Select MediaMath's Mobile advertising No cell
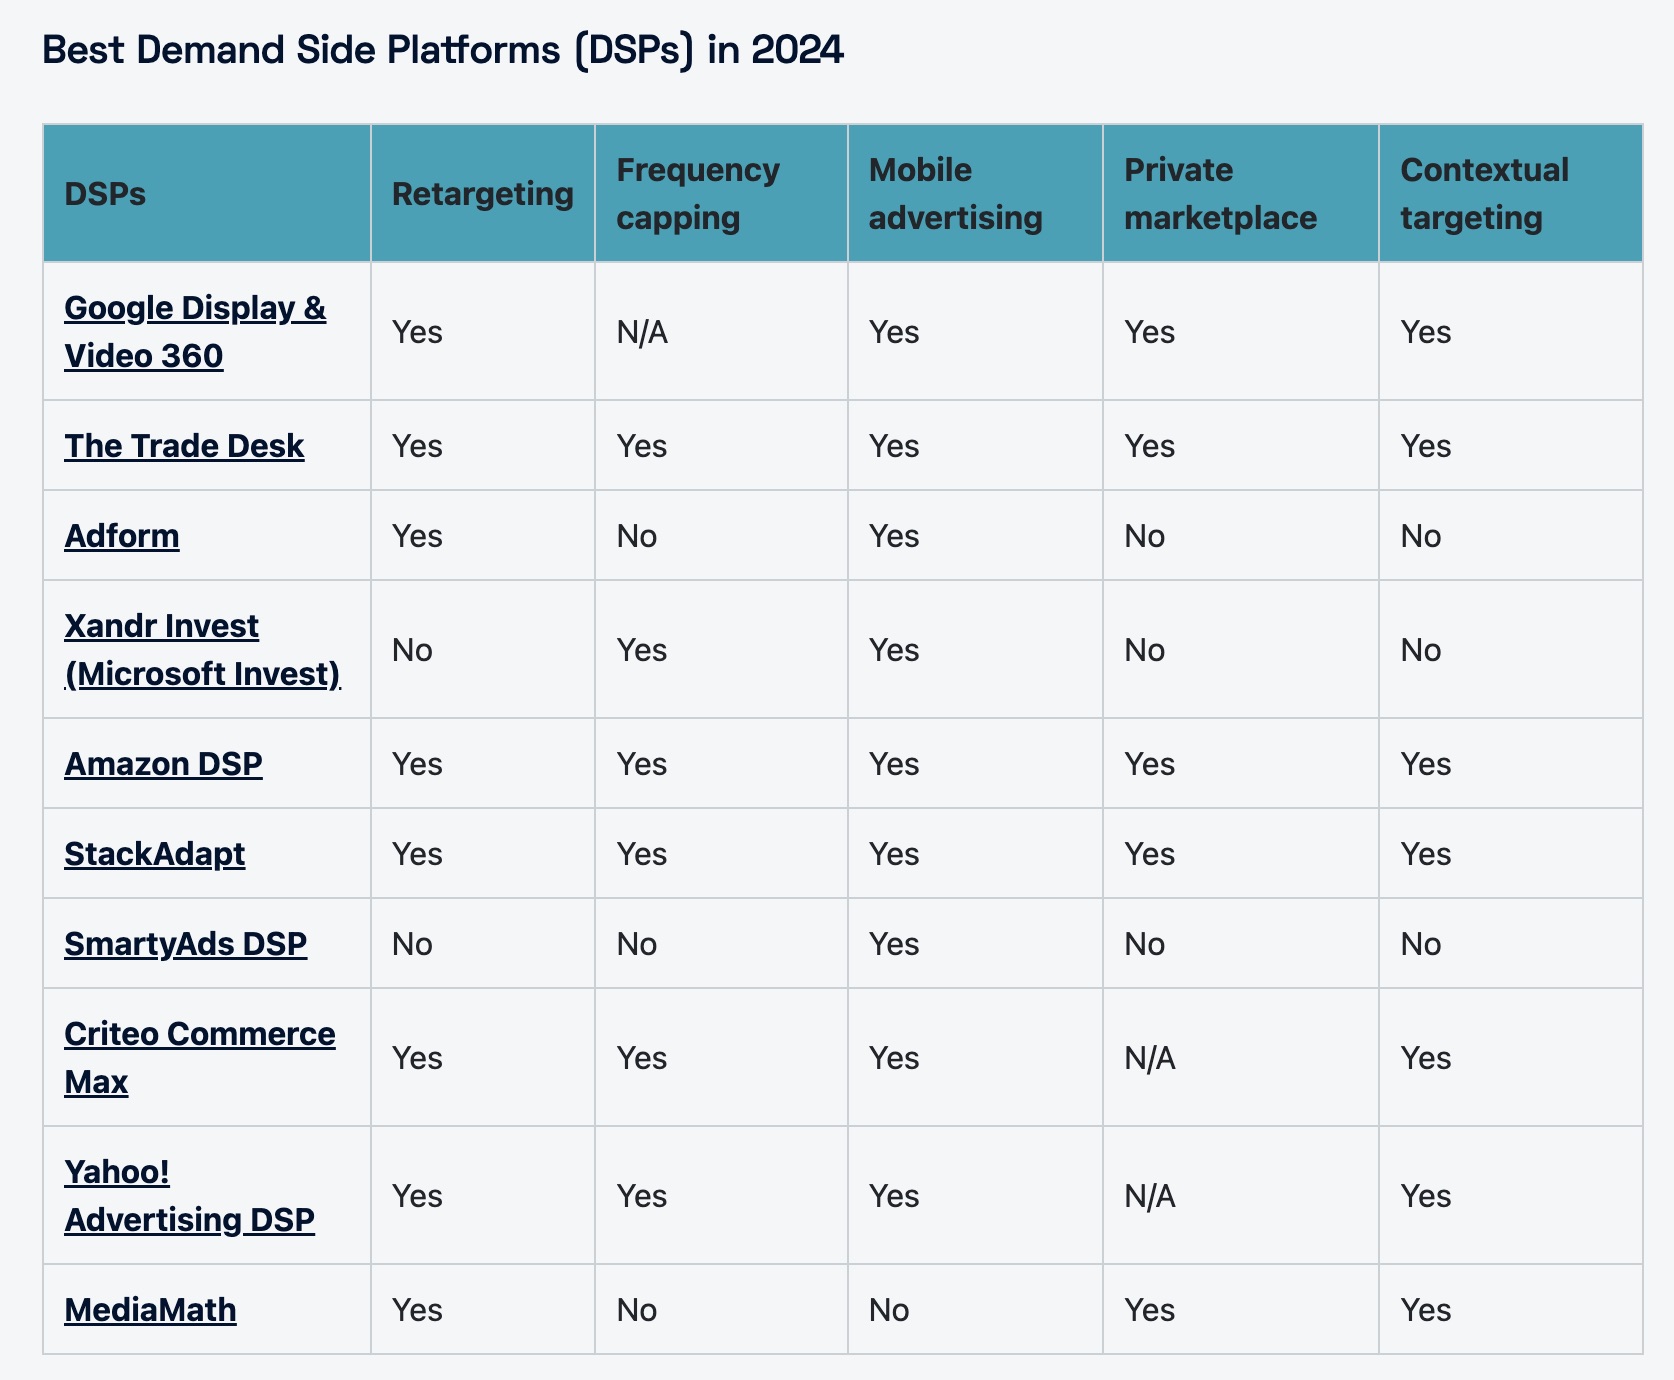The image size is (1674, 1380). [x=975, y=1310]
